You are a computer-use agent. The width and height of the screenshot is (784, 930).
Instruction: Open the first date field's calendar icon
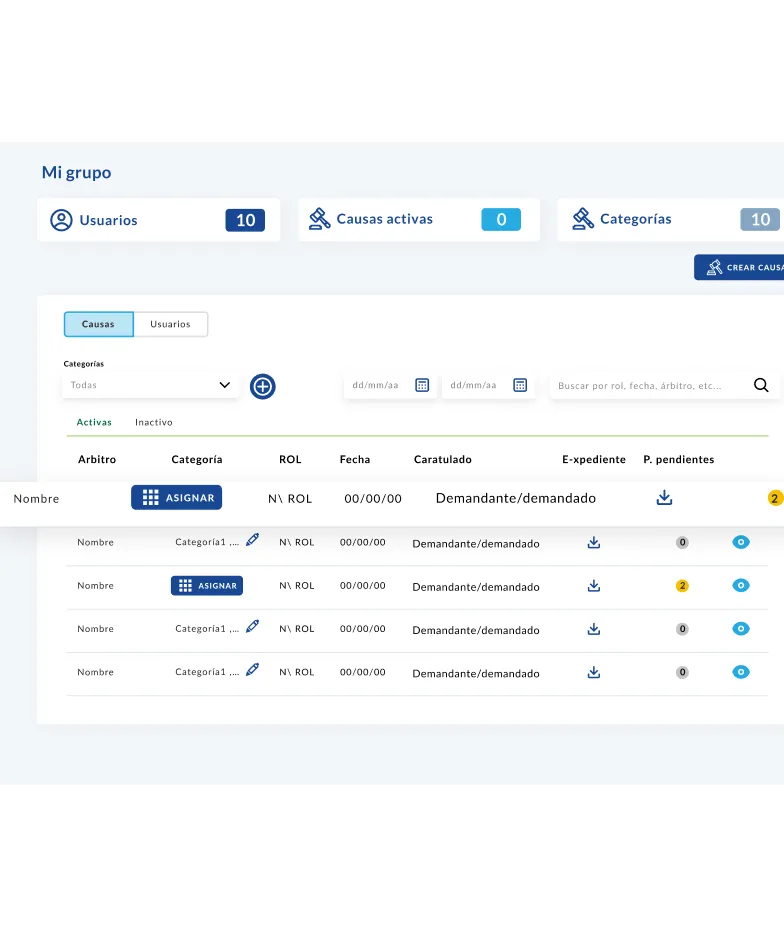pyautogui.click(x=422, y=386)
